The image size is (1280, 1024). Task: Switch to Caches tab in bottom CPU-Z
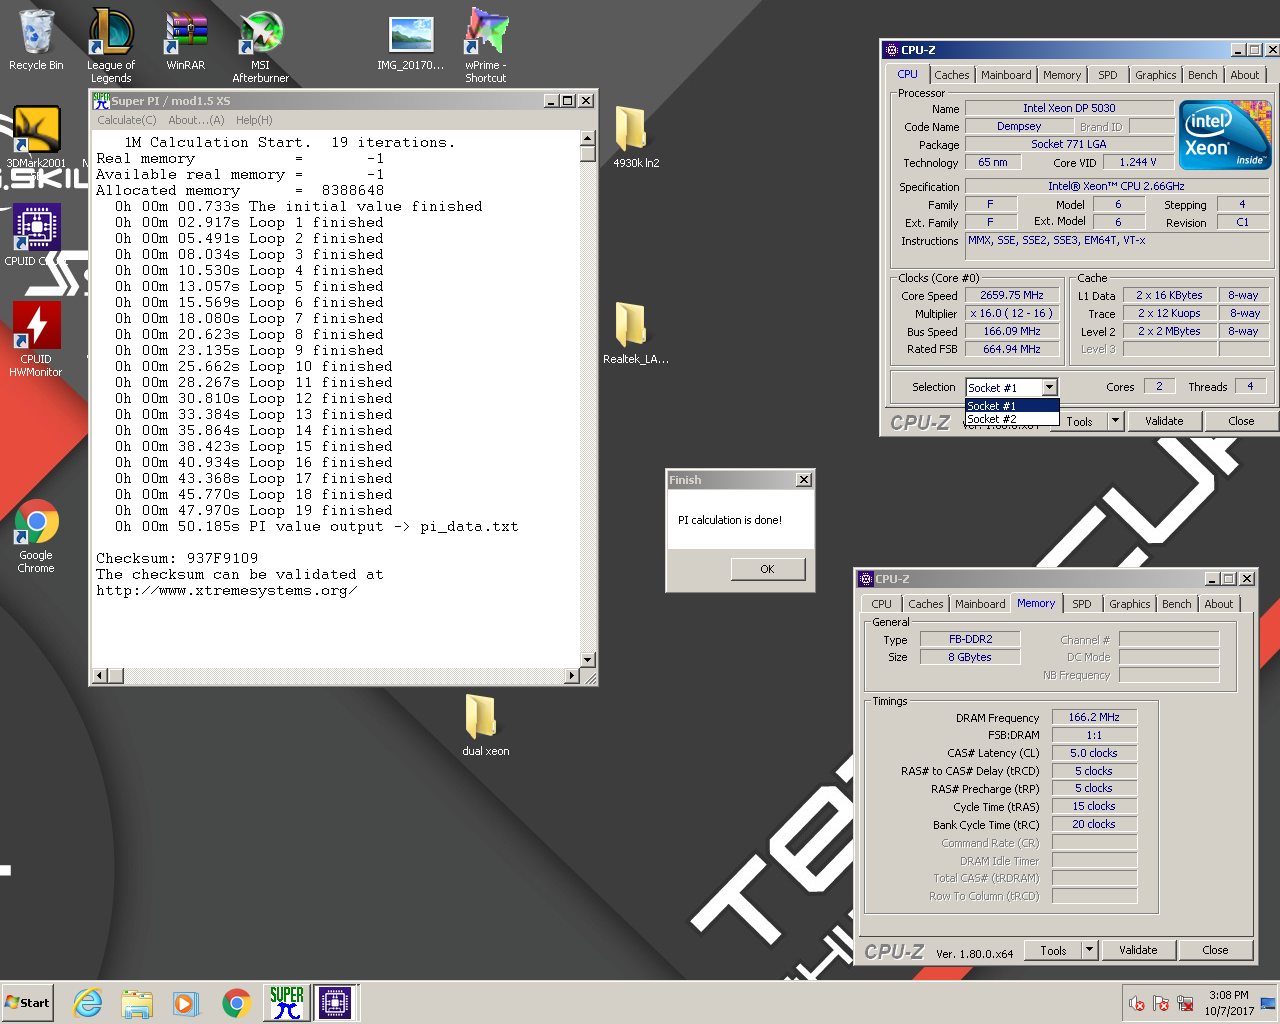pyautogui.click(x=926, y=604)
